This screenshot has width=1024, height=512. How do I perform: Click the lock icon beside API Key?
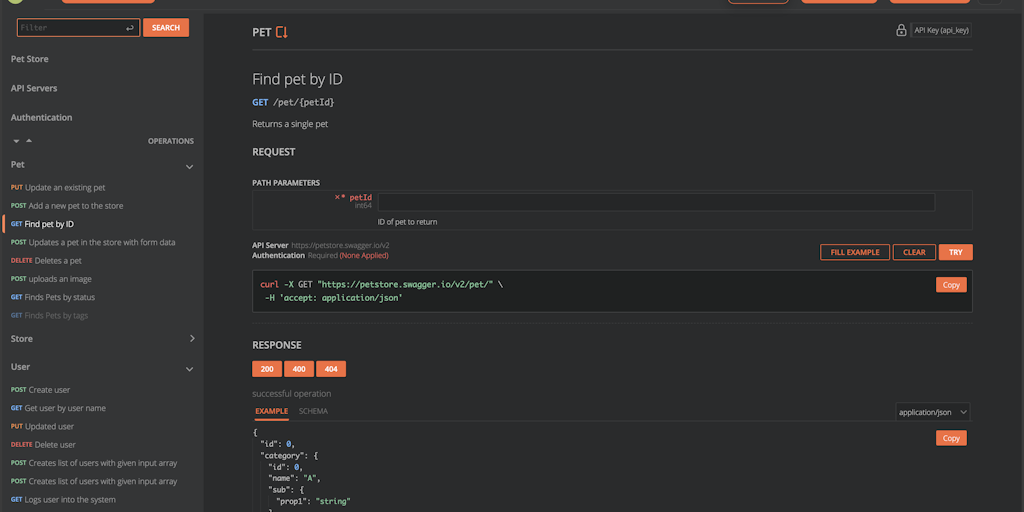click(x=901, y=30)
